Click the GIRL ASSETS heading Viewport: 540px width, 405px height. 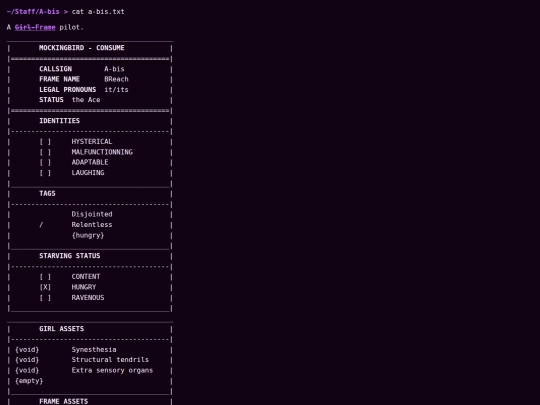(x=61, y=329)
